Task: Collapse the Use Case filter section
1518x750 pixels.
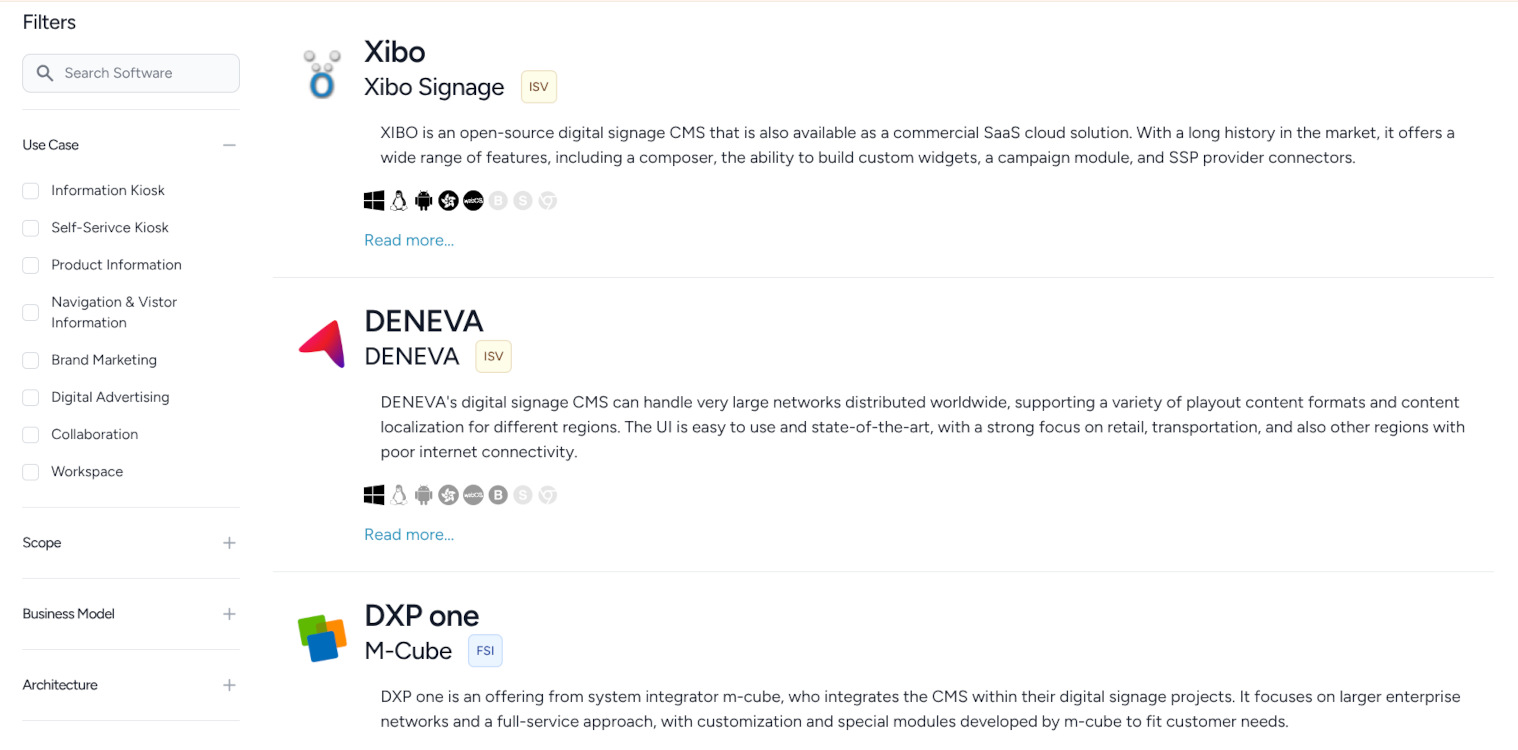Action: (229, 144)
